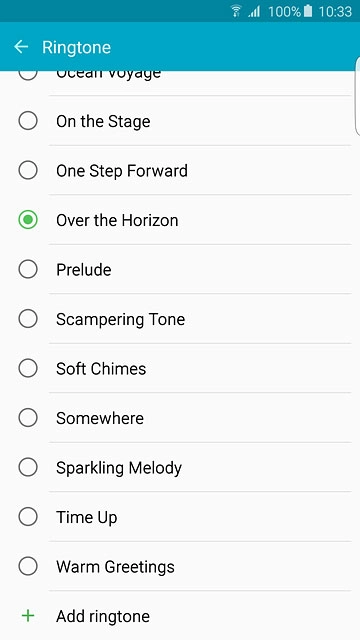Select Sparkling Melody ringtone label
The width and height of the screenshot is (360, 640).
point(119,468)
